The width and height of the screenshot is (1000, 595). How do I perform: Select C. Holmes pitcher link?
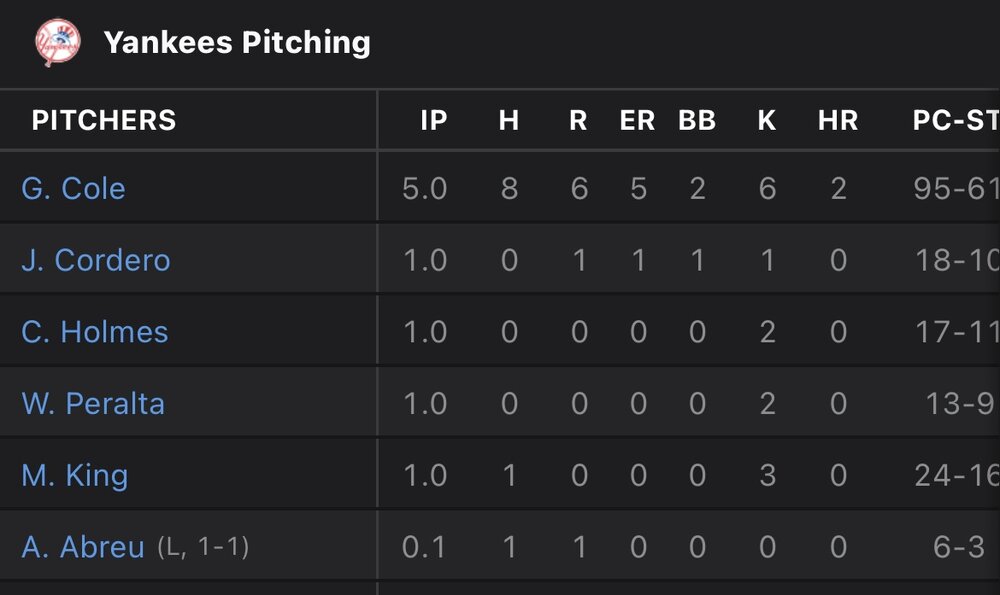coord(95,332)
